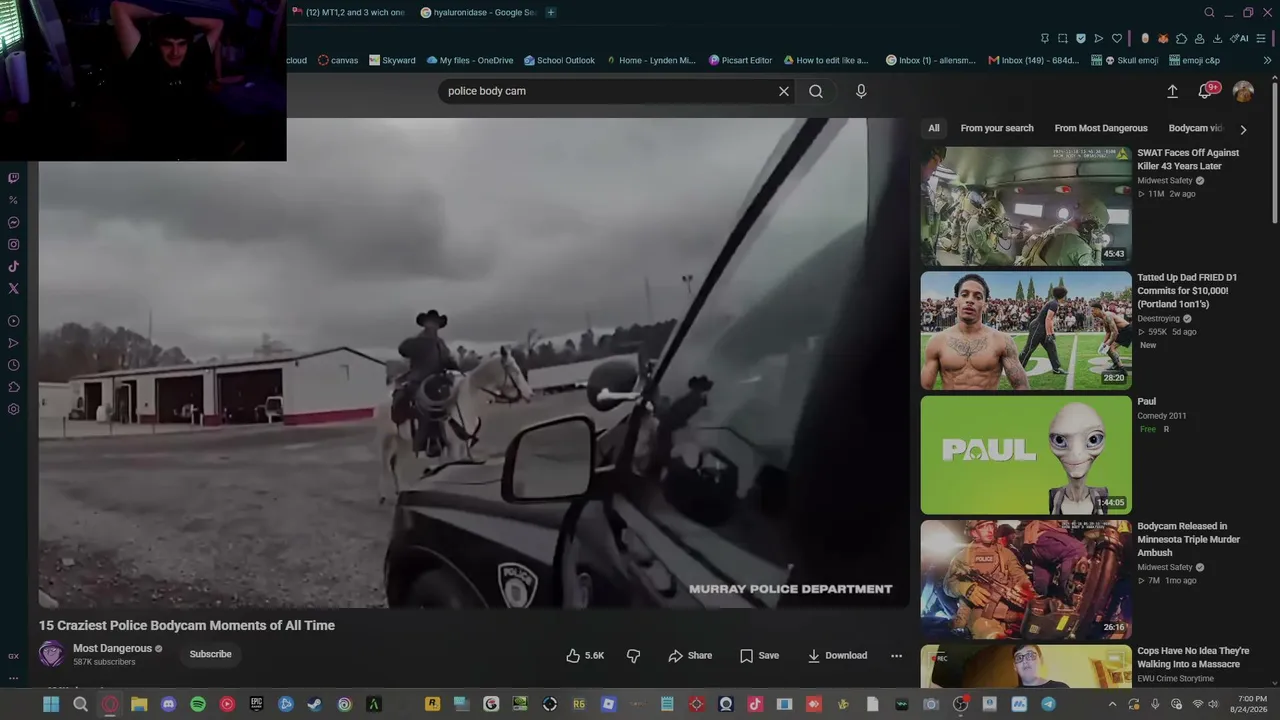The image size is (1280, 720).
Task: Open more actions menu beside Download
Action: [x=896, y=655]
